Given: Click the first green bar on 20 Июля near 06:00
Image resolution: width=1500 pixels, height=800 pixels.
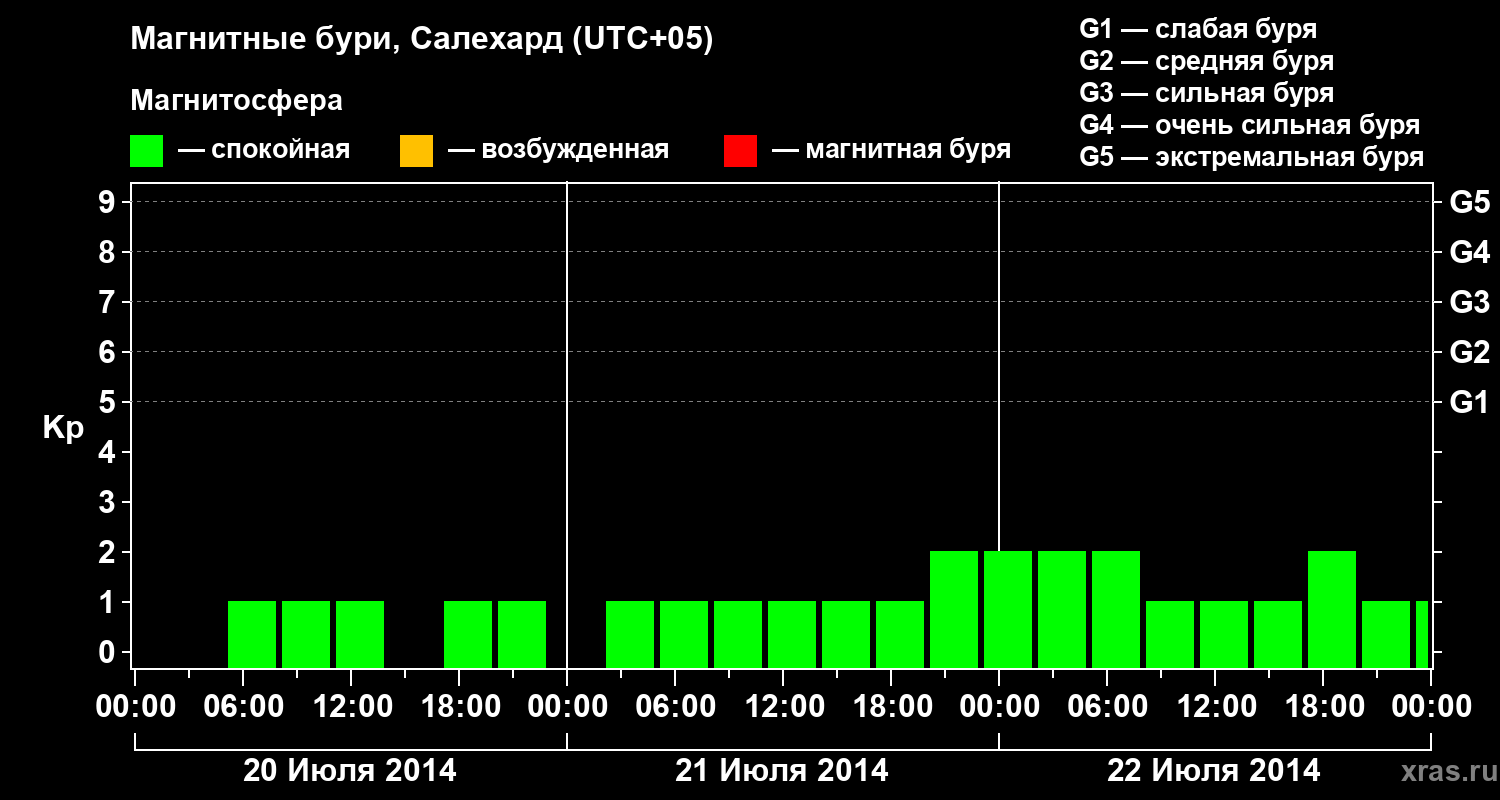Looking at the screenshot, I should click(252, 634).
